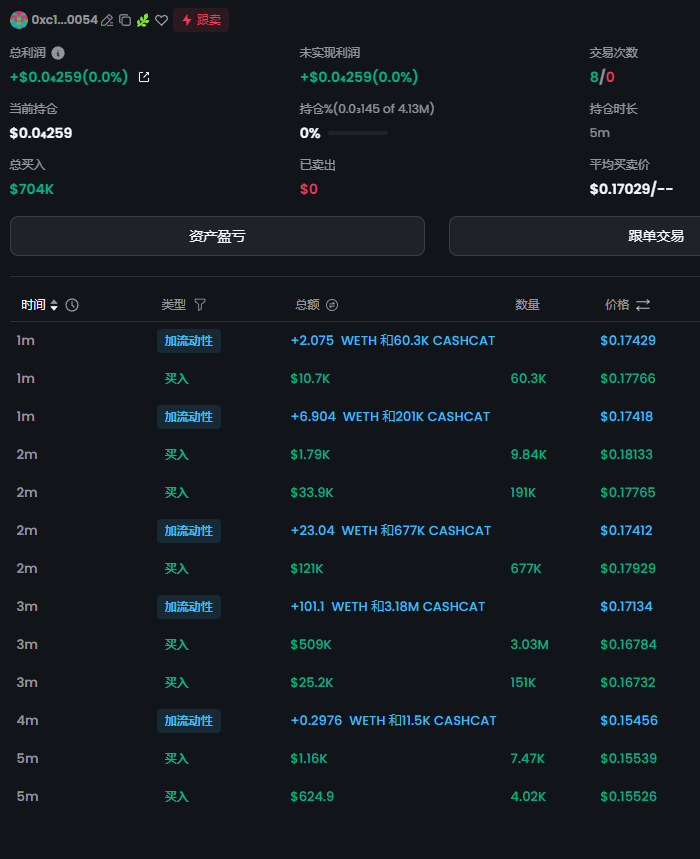This screenshot has height=859, width=700.
Task: Click the $624.9 buy amount
Action: pyautogui.click(x=312, y=797)
